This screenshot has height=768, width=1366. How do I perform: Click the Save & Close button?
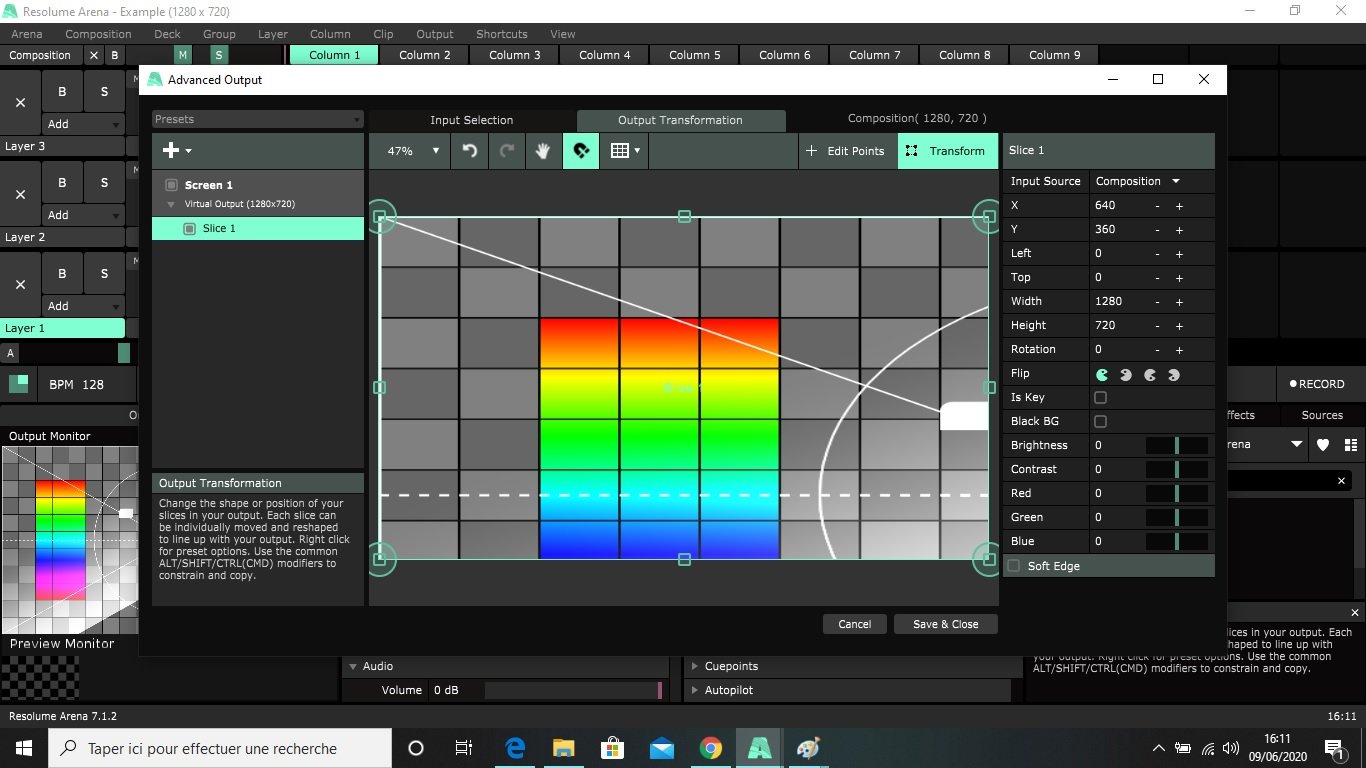tap(945, 624)
